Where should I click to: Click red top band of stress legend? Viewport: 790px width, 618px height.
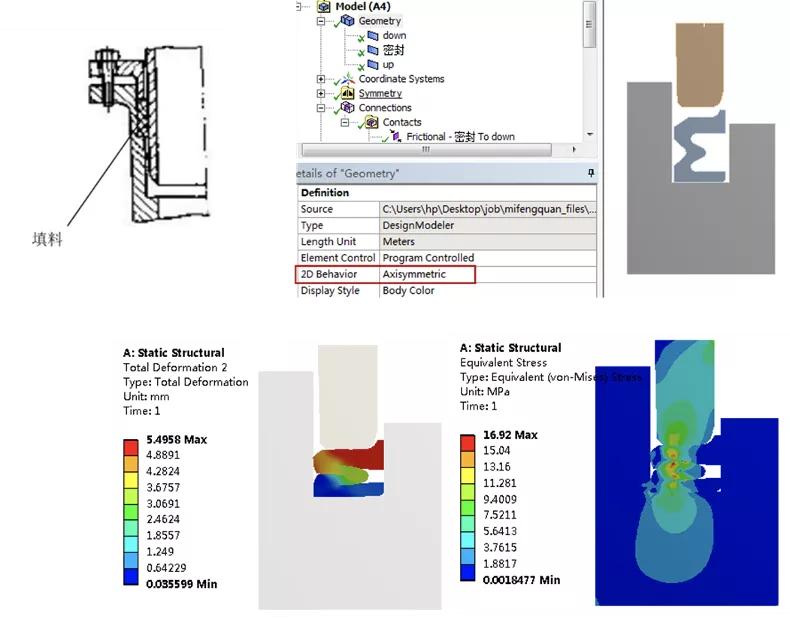[468, 443]
